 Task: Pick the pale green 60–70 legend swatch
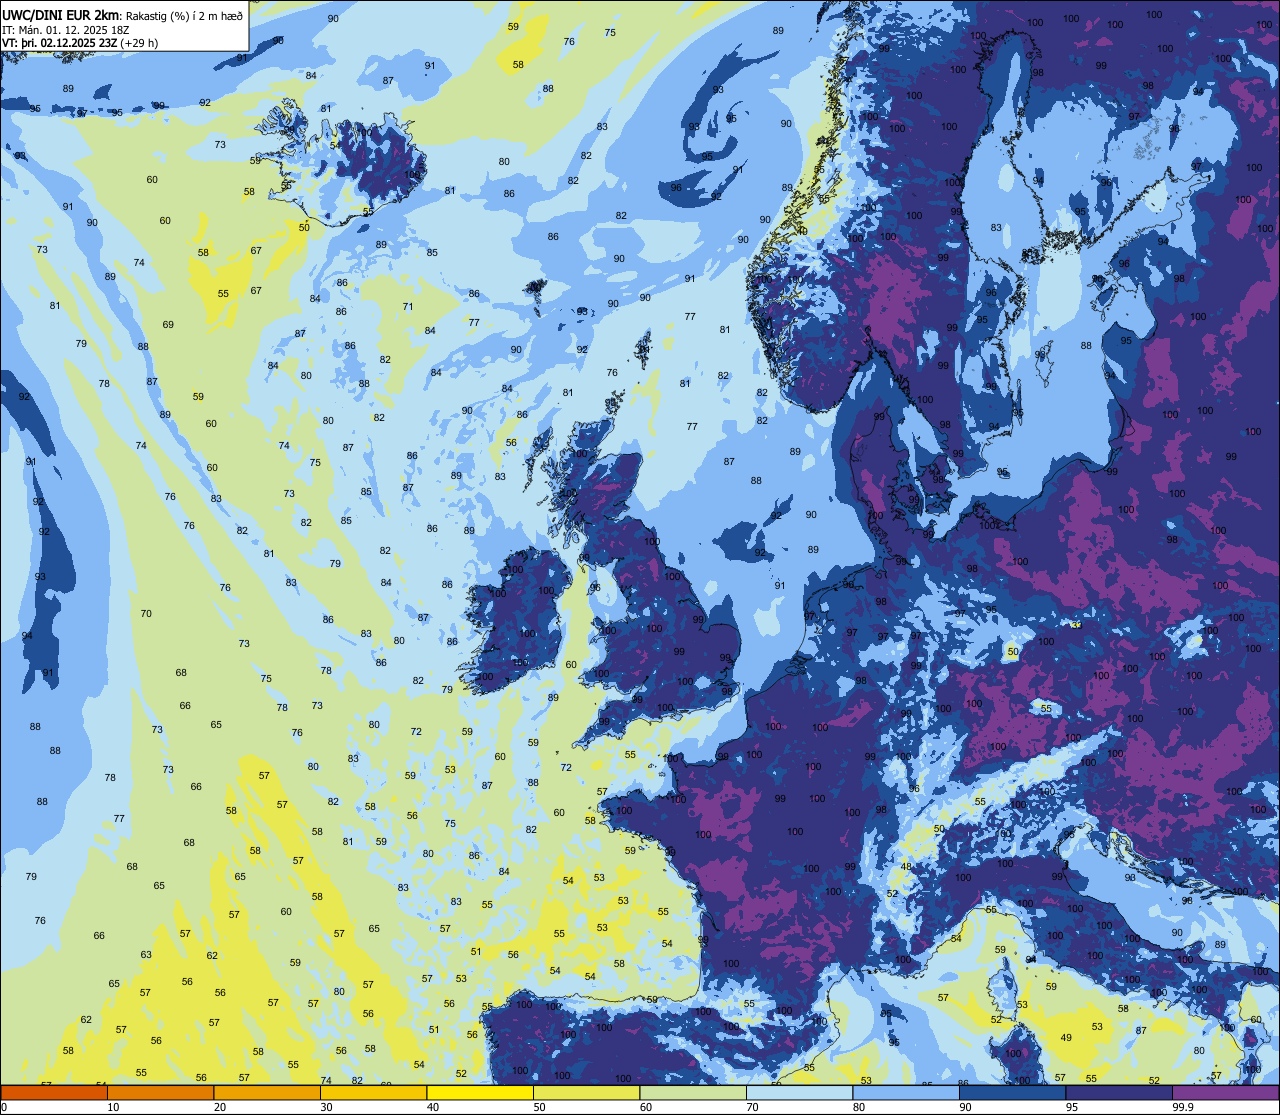(693, 1092)
